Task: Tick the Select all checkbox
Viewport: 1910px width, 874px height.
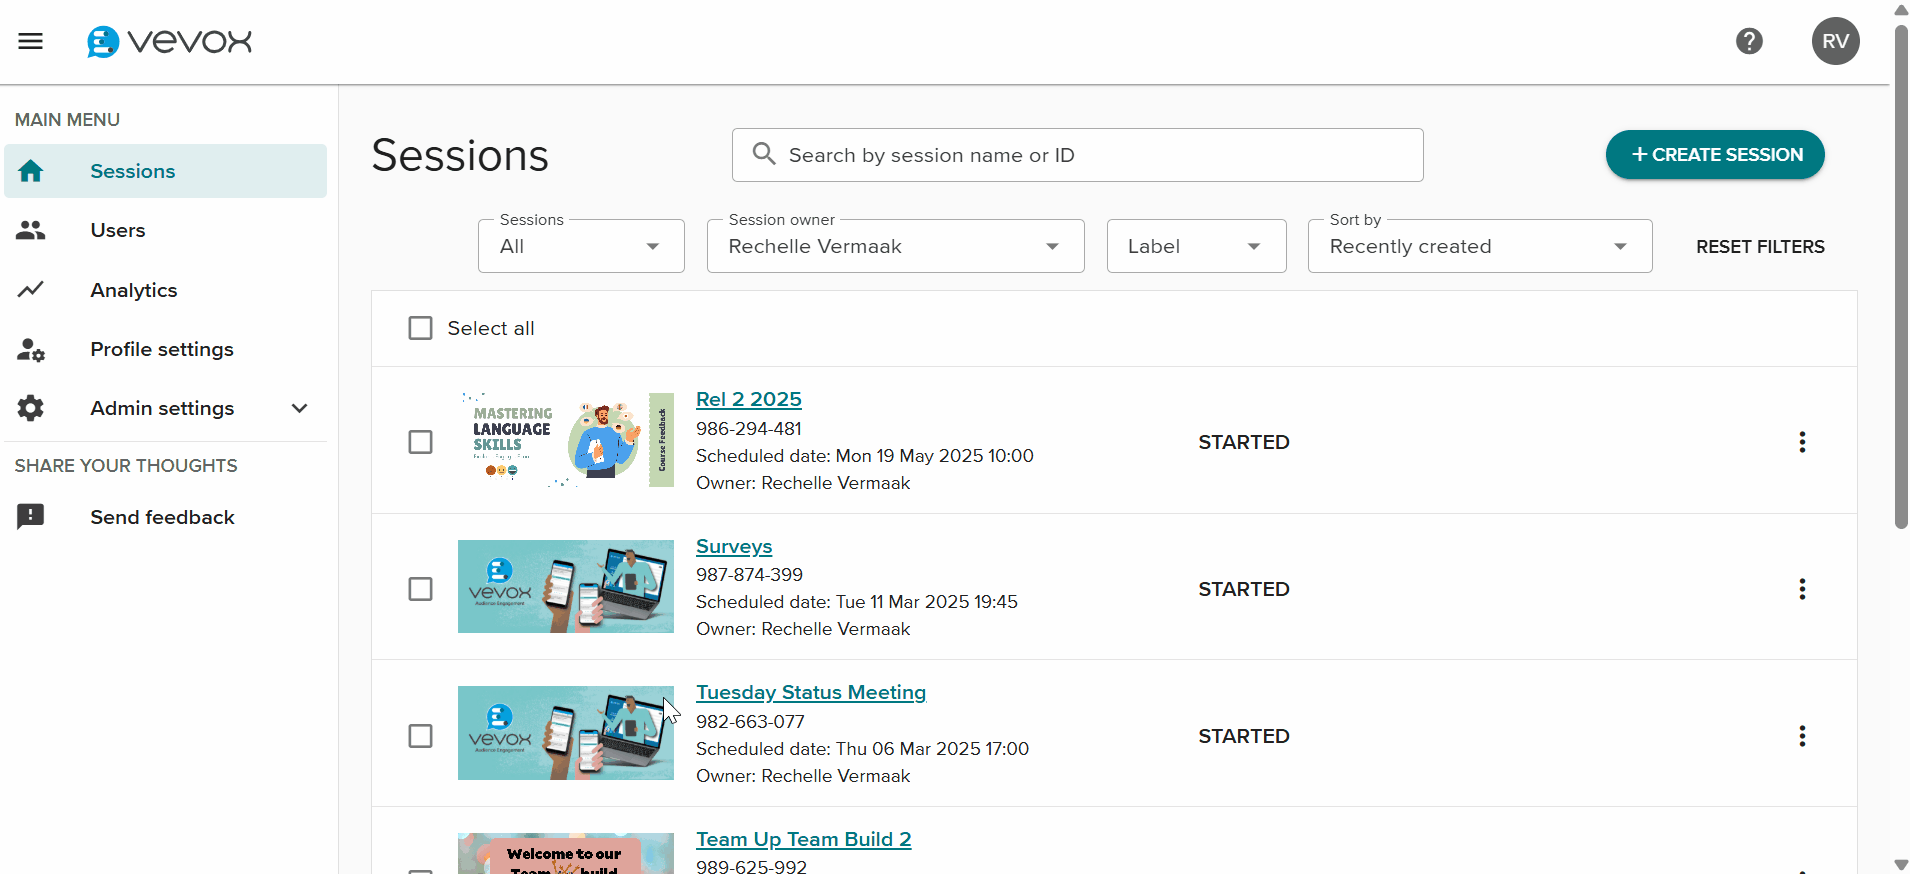Action: 421,328
